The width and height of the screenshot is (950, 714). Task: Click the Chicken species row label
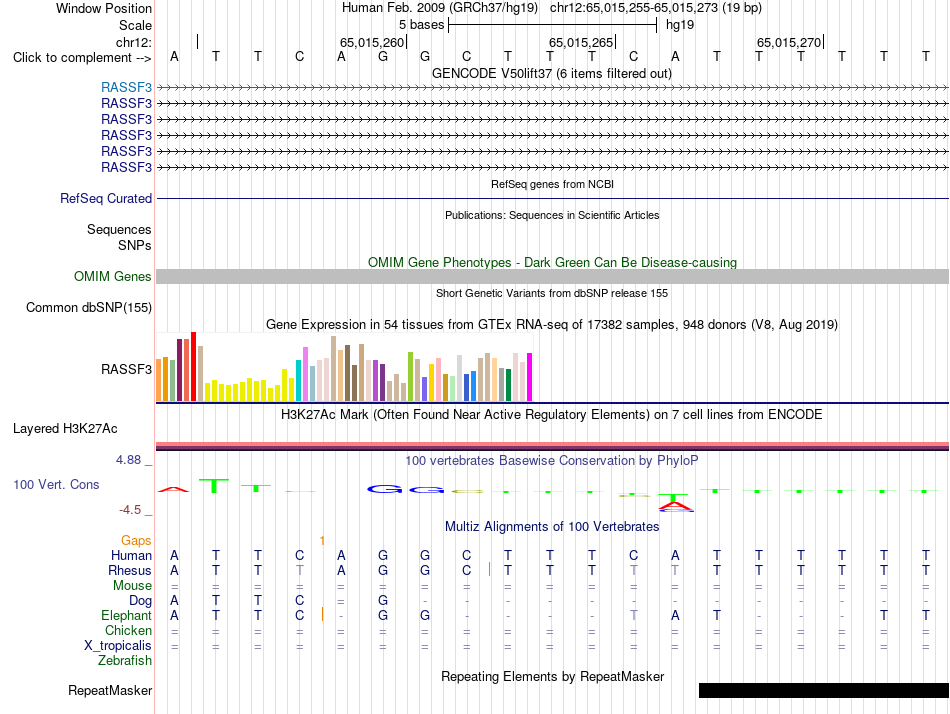[x=128, y=630]
